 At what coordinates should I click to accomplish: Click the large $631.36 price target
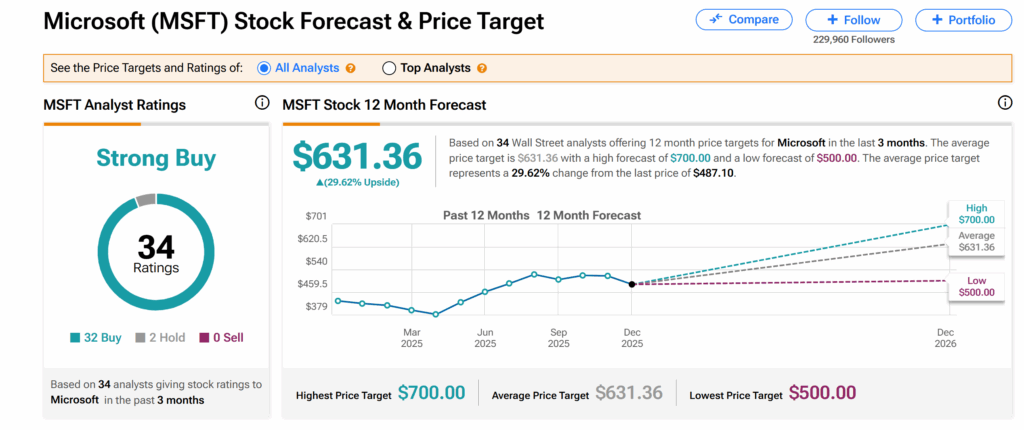tap(357, 156)
